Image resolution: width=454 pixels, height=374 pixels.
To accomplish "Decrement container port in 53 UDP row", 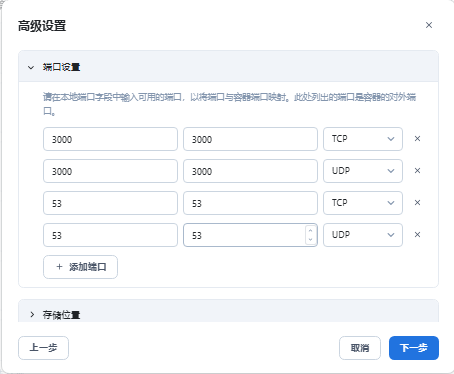I will point(310,239).
